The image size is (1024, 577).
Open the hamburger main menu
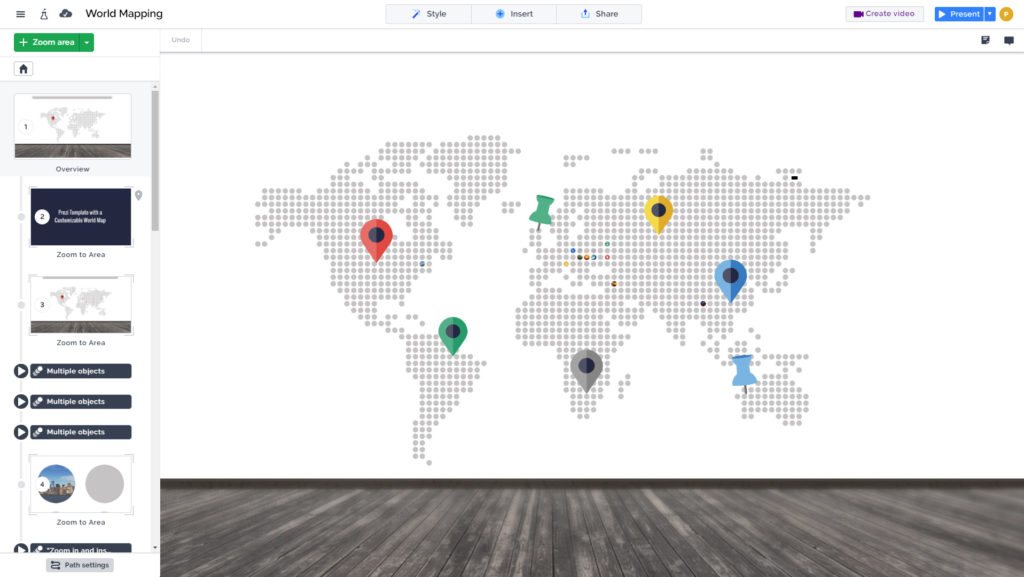click(21, 14)
